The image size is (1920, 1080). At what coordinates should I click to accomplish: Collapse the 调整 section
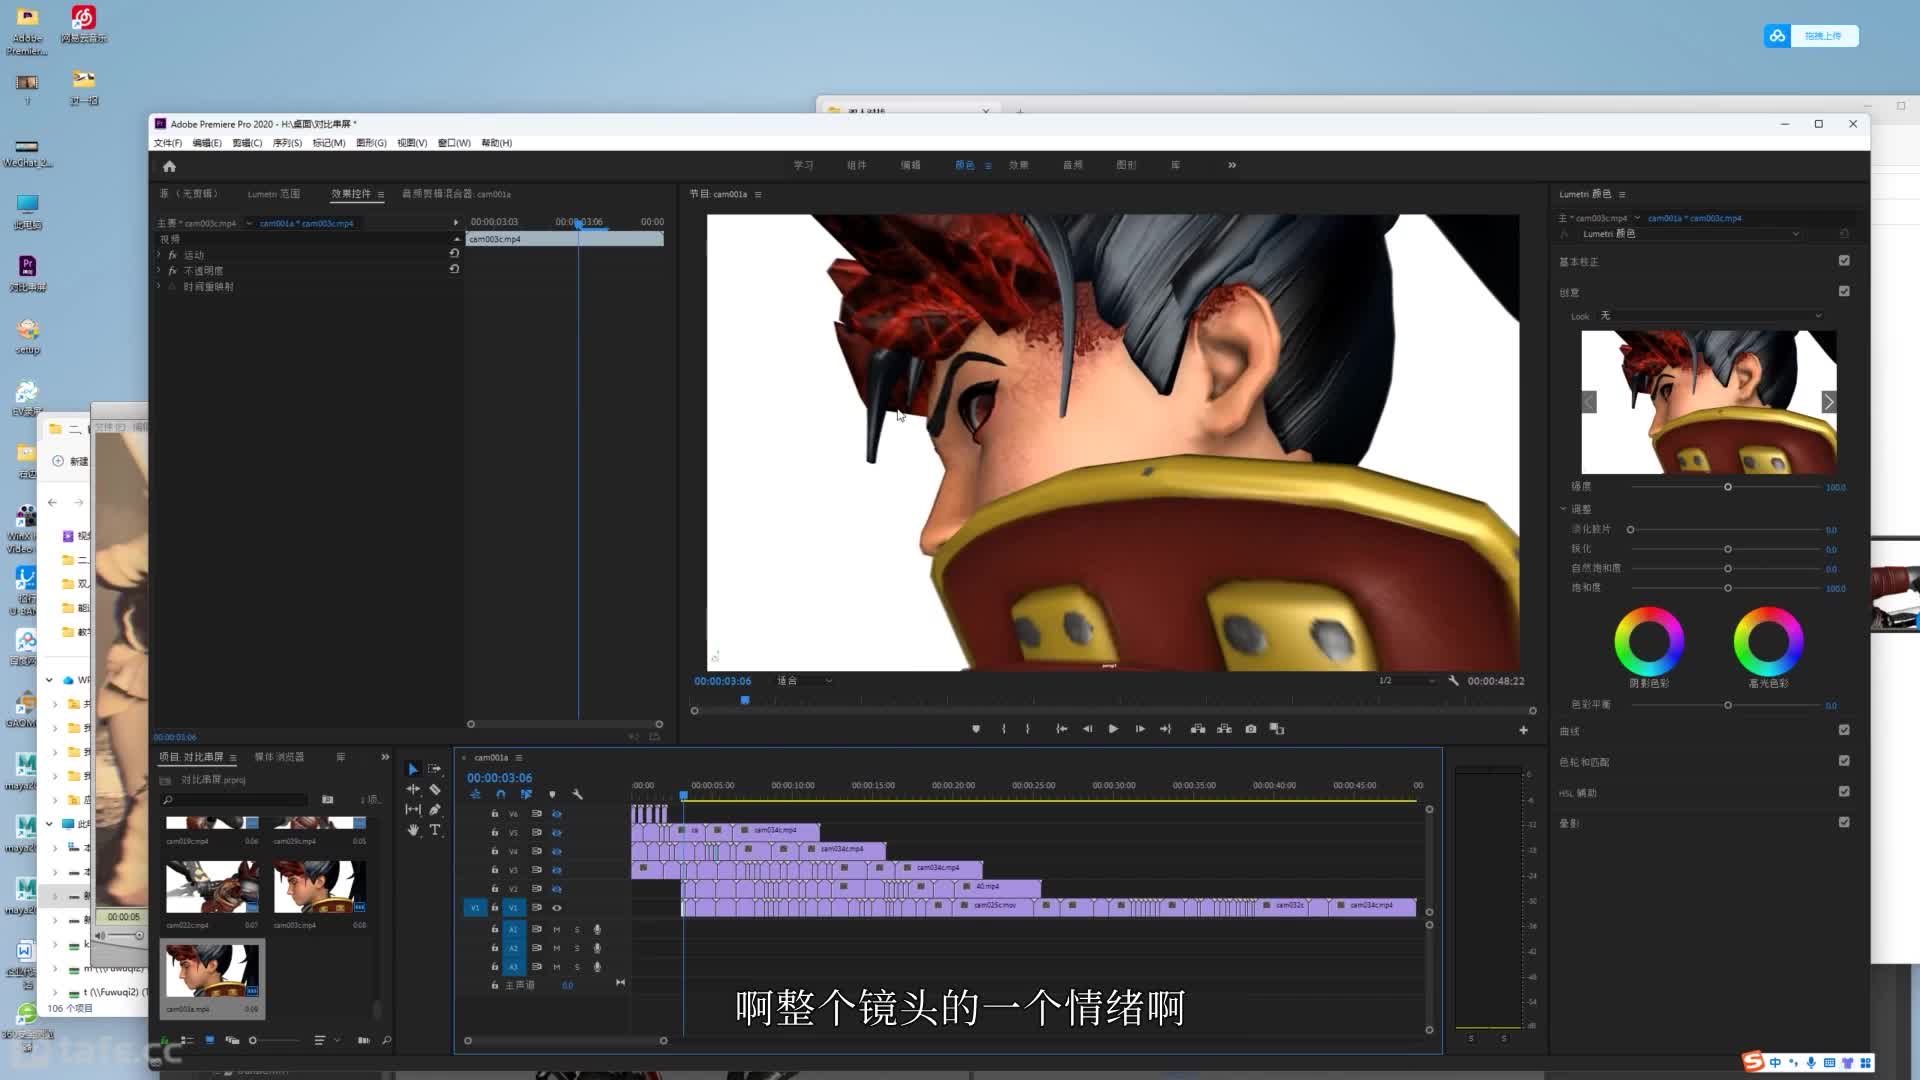click(1563, 509)
